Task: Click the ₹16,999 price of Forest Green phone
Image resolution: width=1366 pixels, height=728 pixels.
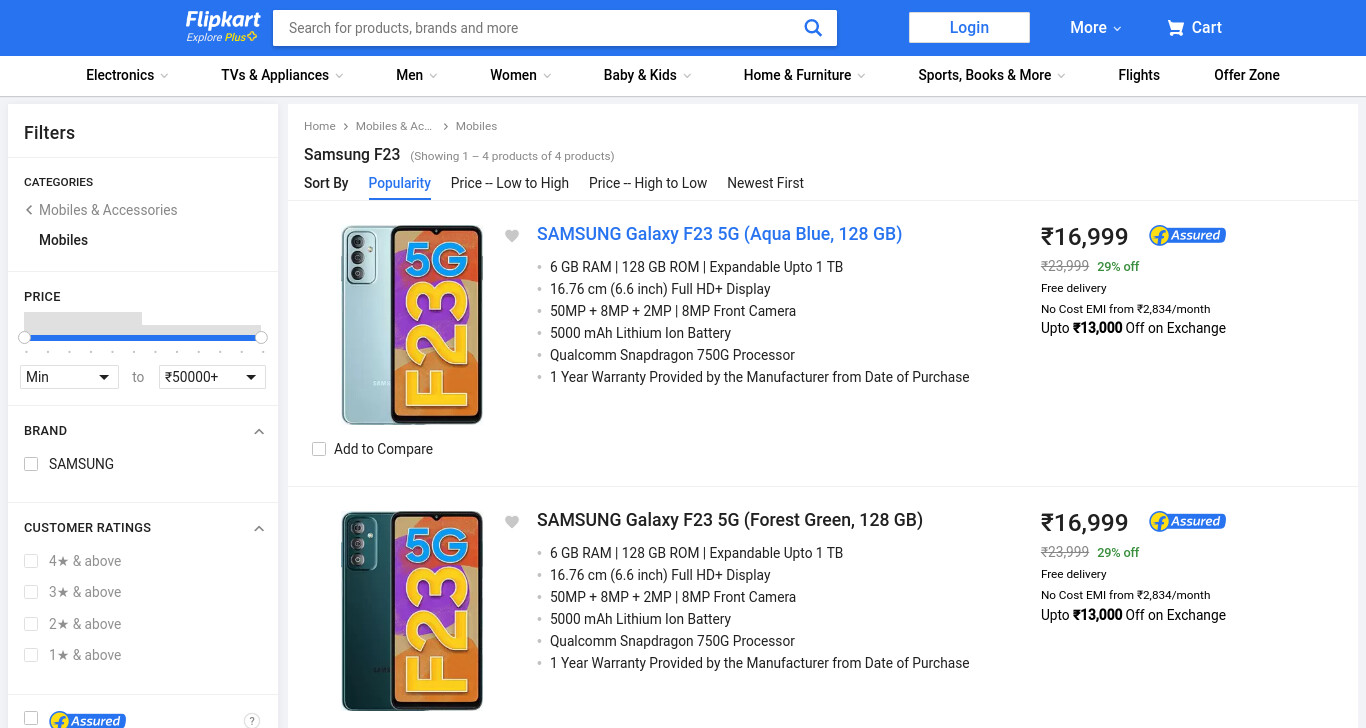Action: click(1085, 523)
